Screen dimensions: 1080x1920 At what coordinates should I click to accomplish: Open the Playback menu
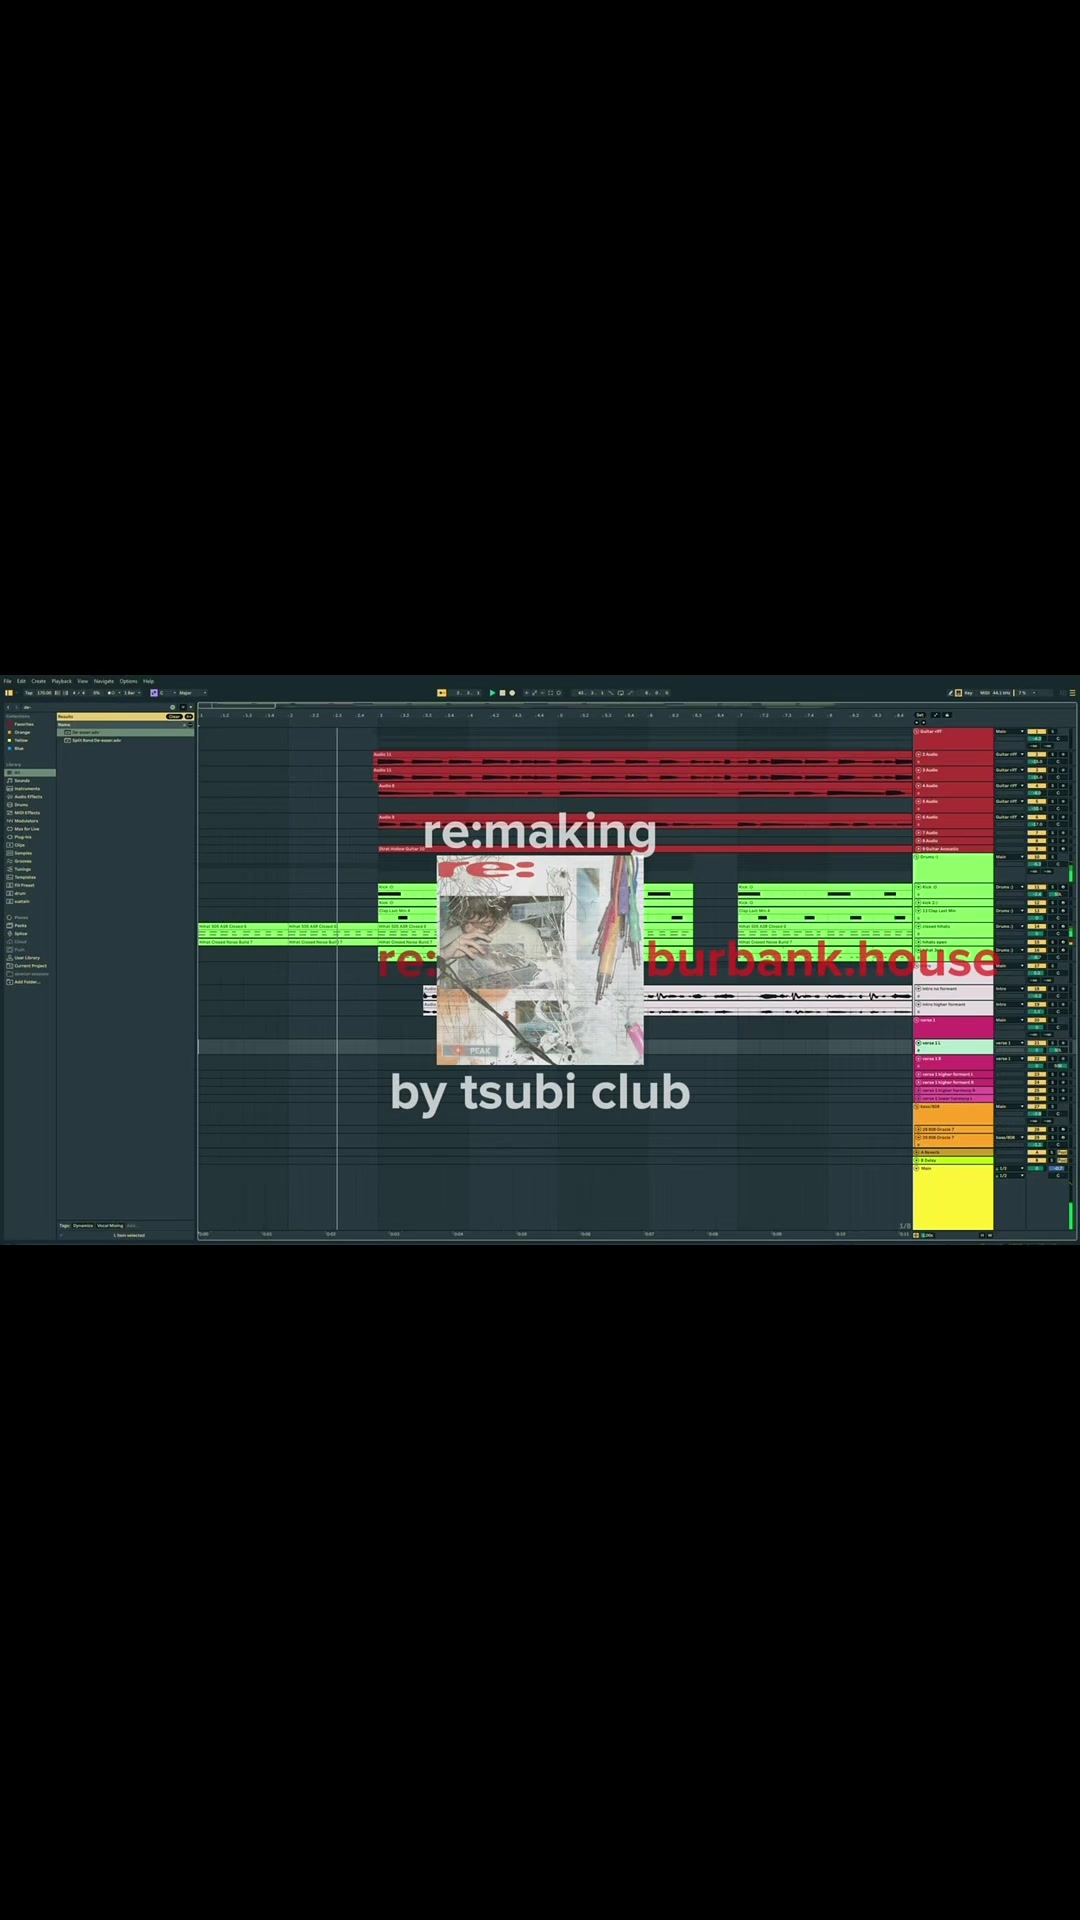pos(62,681)
